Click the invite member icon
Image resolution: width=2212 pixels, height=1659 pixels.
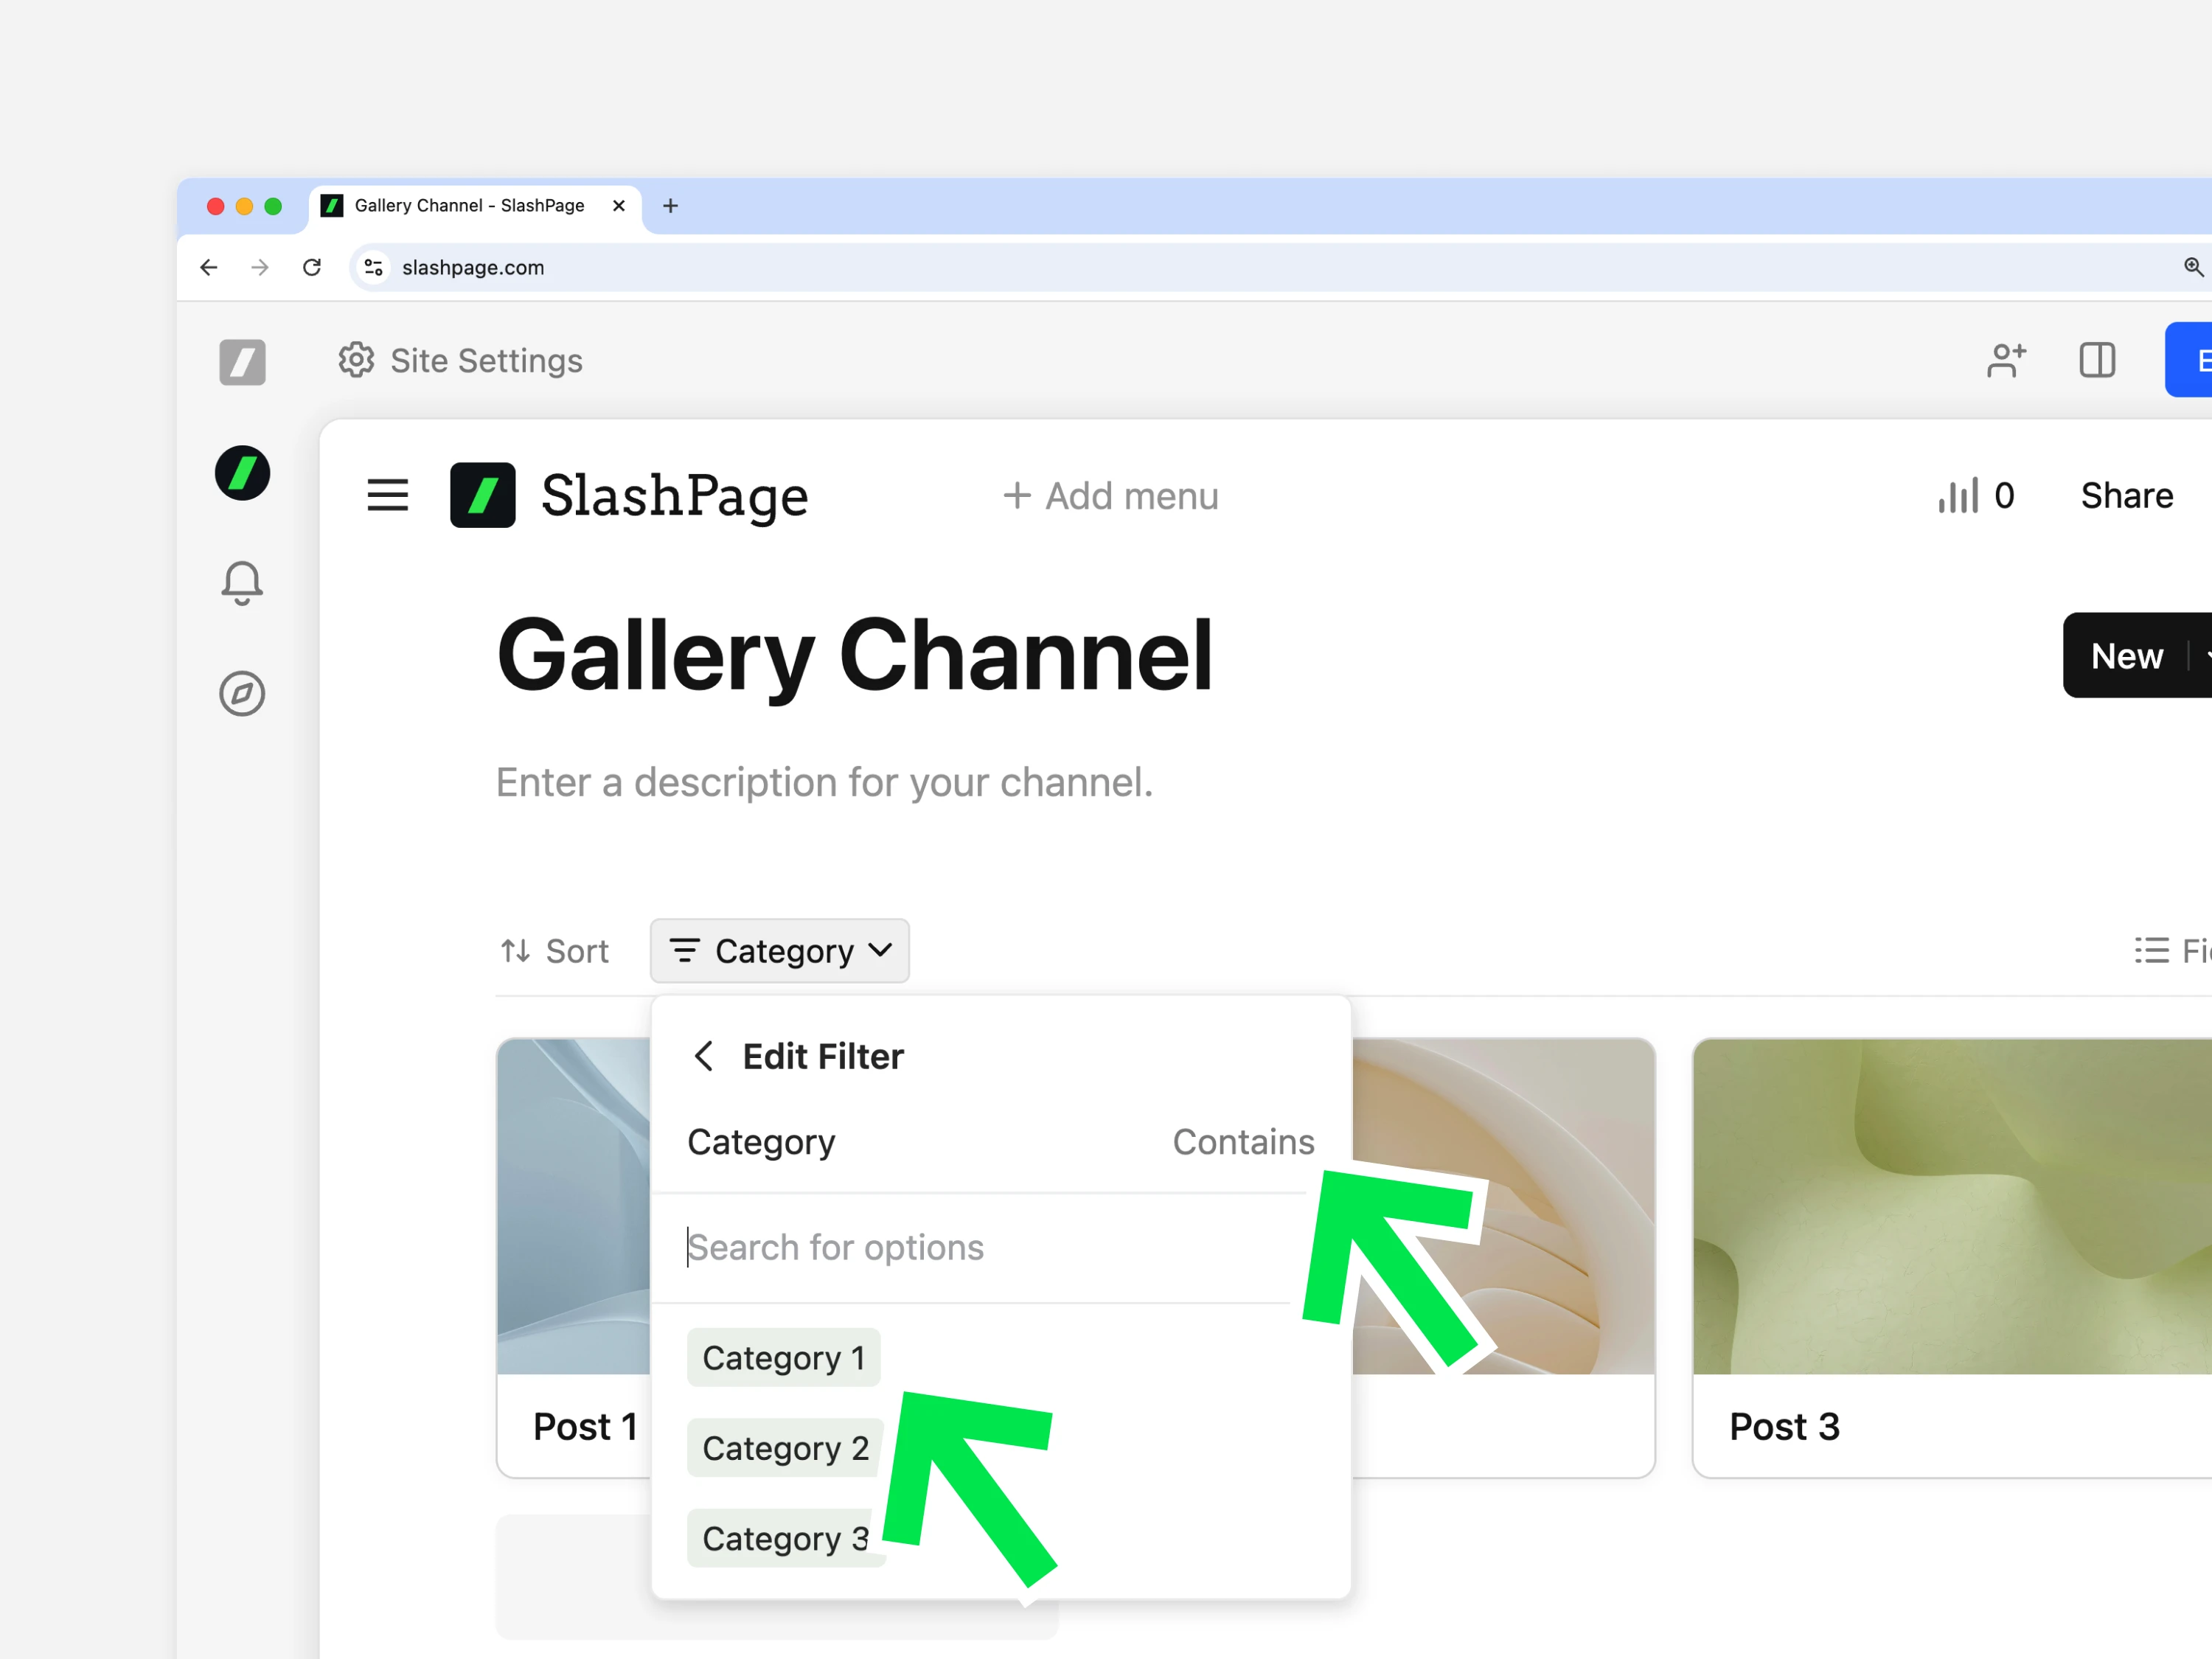click(2006, 360)
